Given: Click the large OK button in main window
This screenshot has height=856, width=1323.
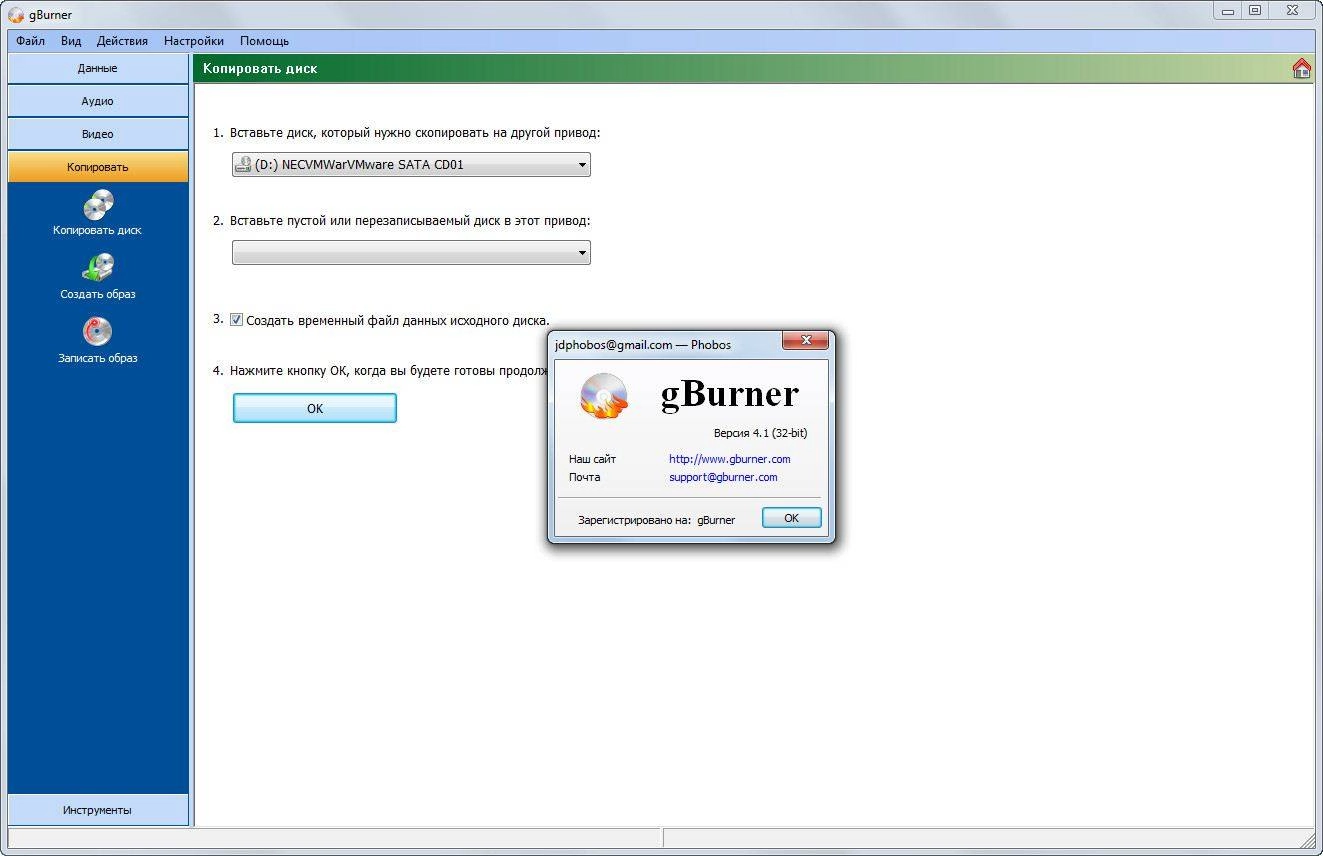Looking at the screenshot, I should coord(315,408).
